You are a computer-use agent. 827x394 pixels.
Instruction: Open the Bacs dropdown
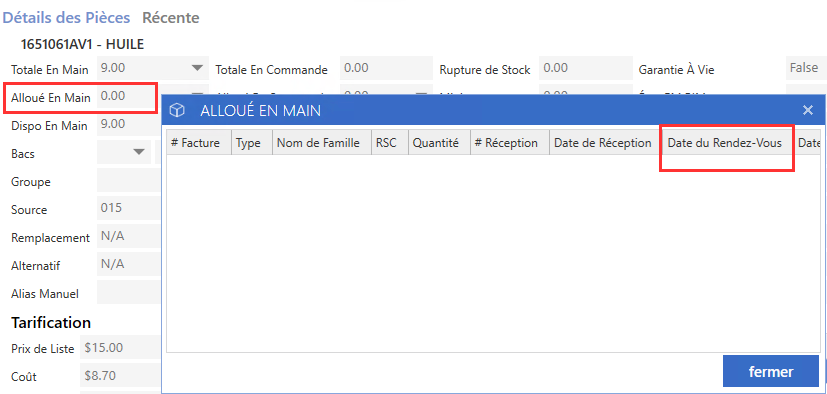pyautogui.click(x=139, y=152)
